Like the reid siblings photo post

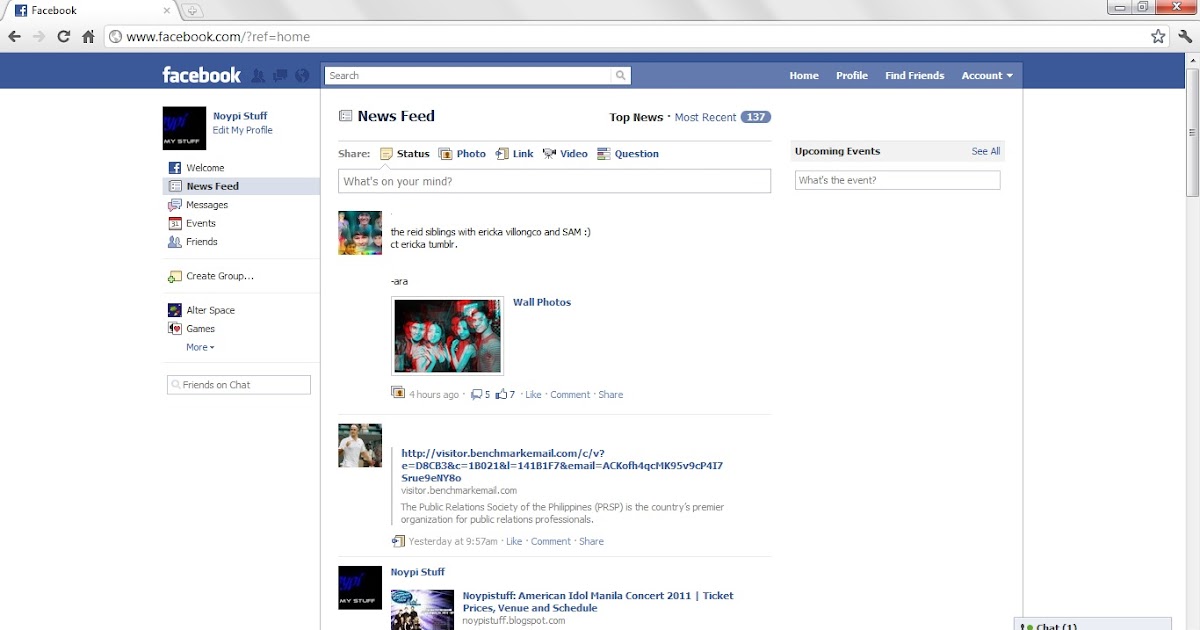coord(533,395)
